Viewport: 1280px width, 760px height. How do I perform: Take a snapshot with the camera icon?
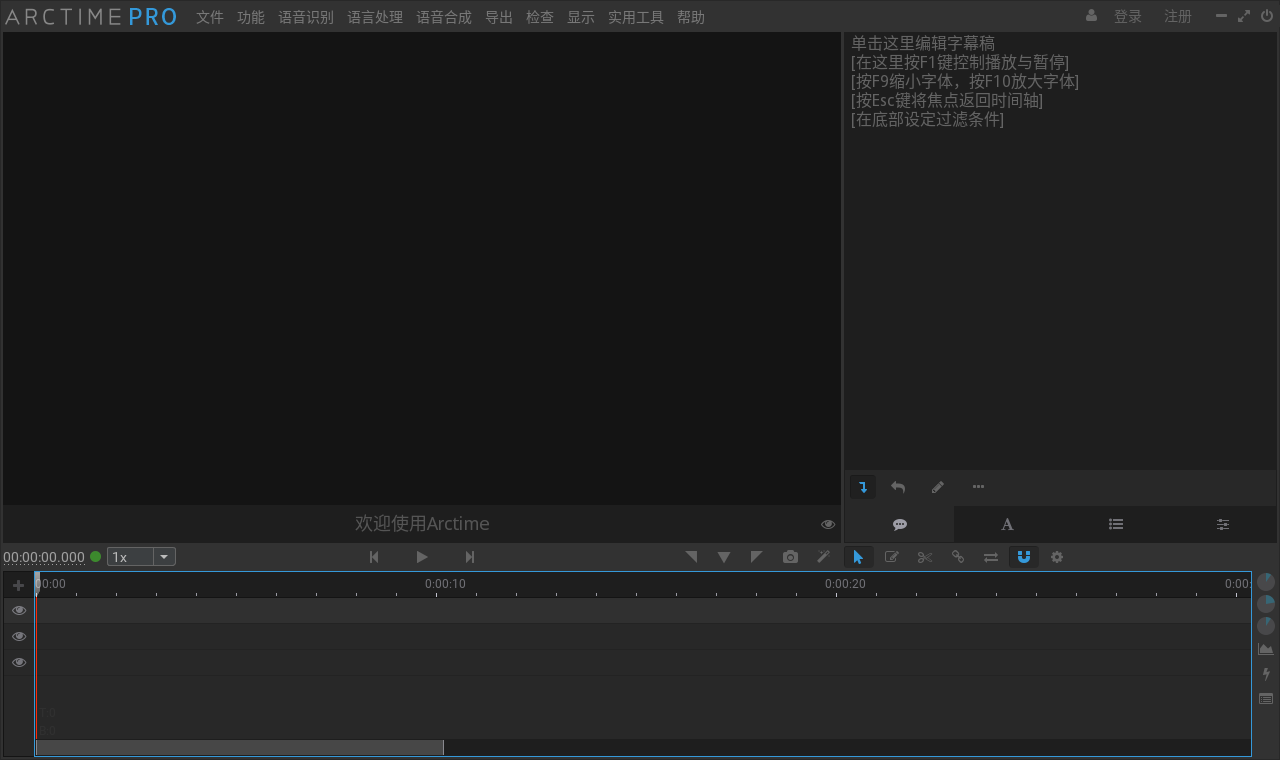click(791, 557)
